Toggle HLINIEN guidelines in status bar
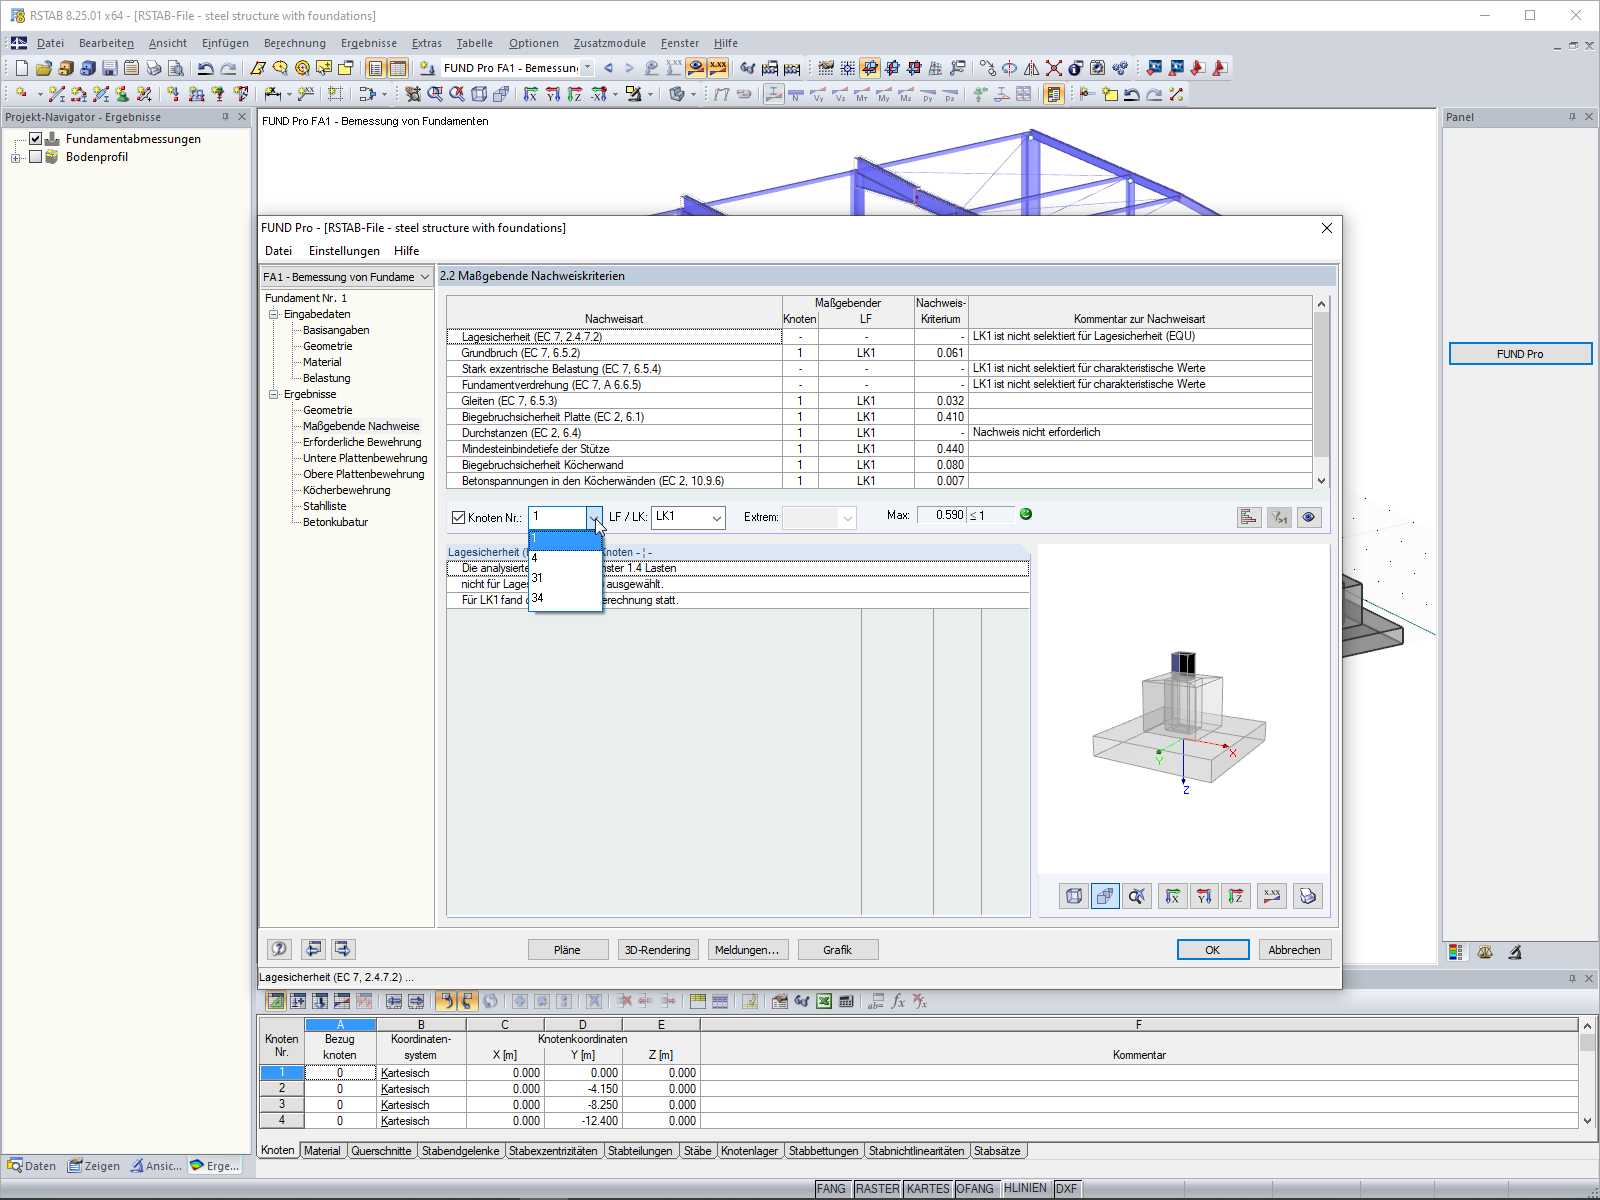 click(x=1026, y=1189)
